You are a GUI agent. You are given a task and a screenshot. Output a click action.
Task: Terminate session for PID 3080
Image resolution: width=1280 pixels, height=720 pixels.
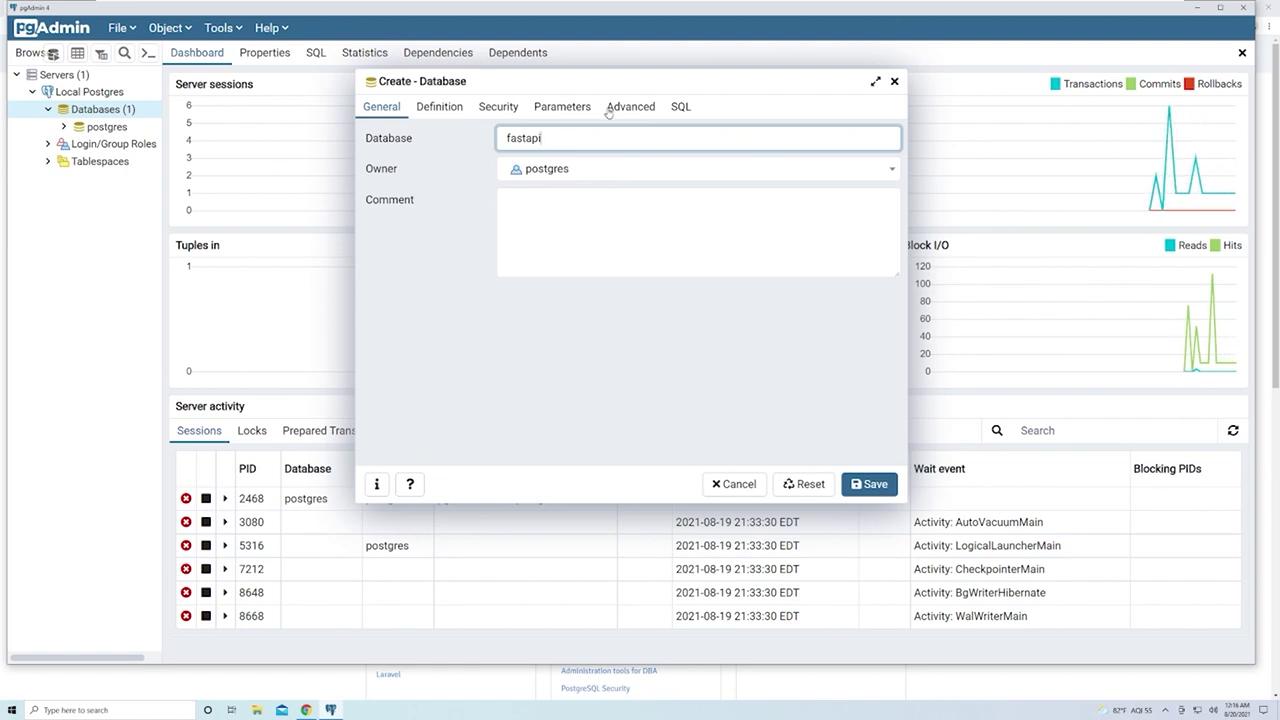[x=186, y=522]
